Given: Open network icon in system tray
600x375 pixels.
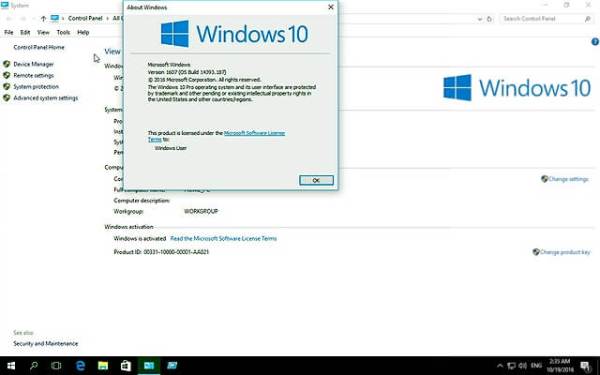Looking at the screenshot, I should point(512,366).
